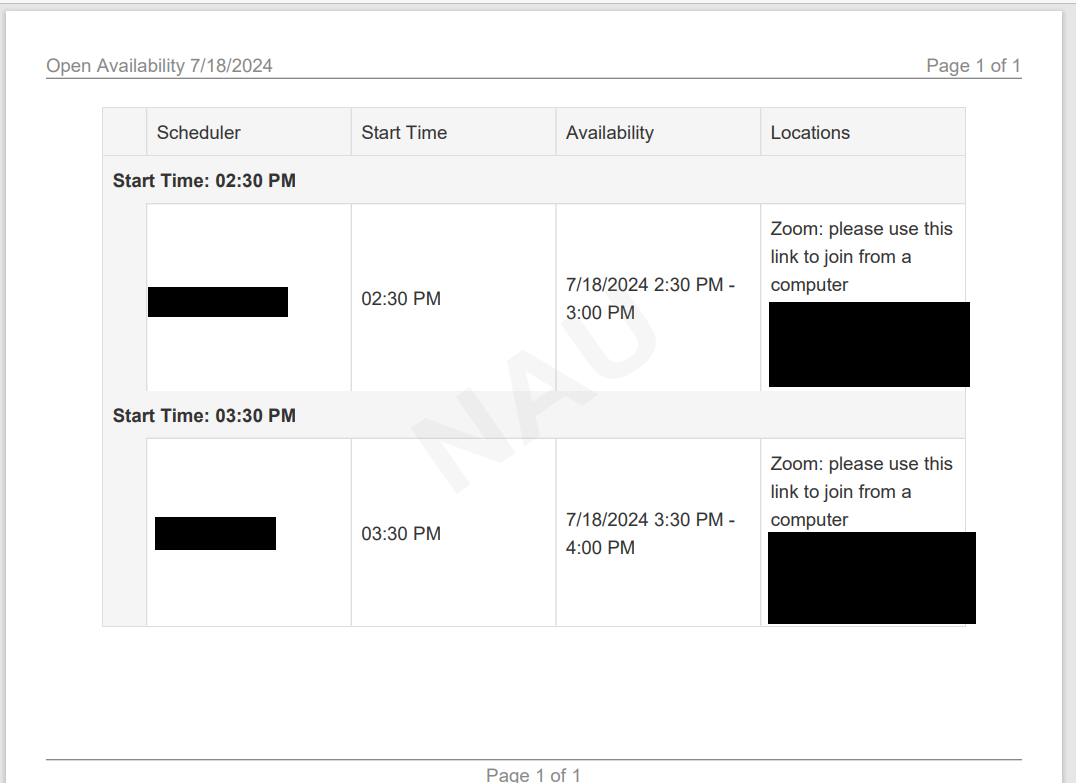
Task: Click the 2:30 PM - 3:00 PM availability cell
Action: 650,299
